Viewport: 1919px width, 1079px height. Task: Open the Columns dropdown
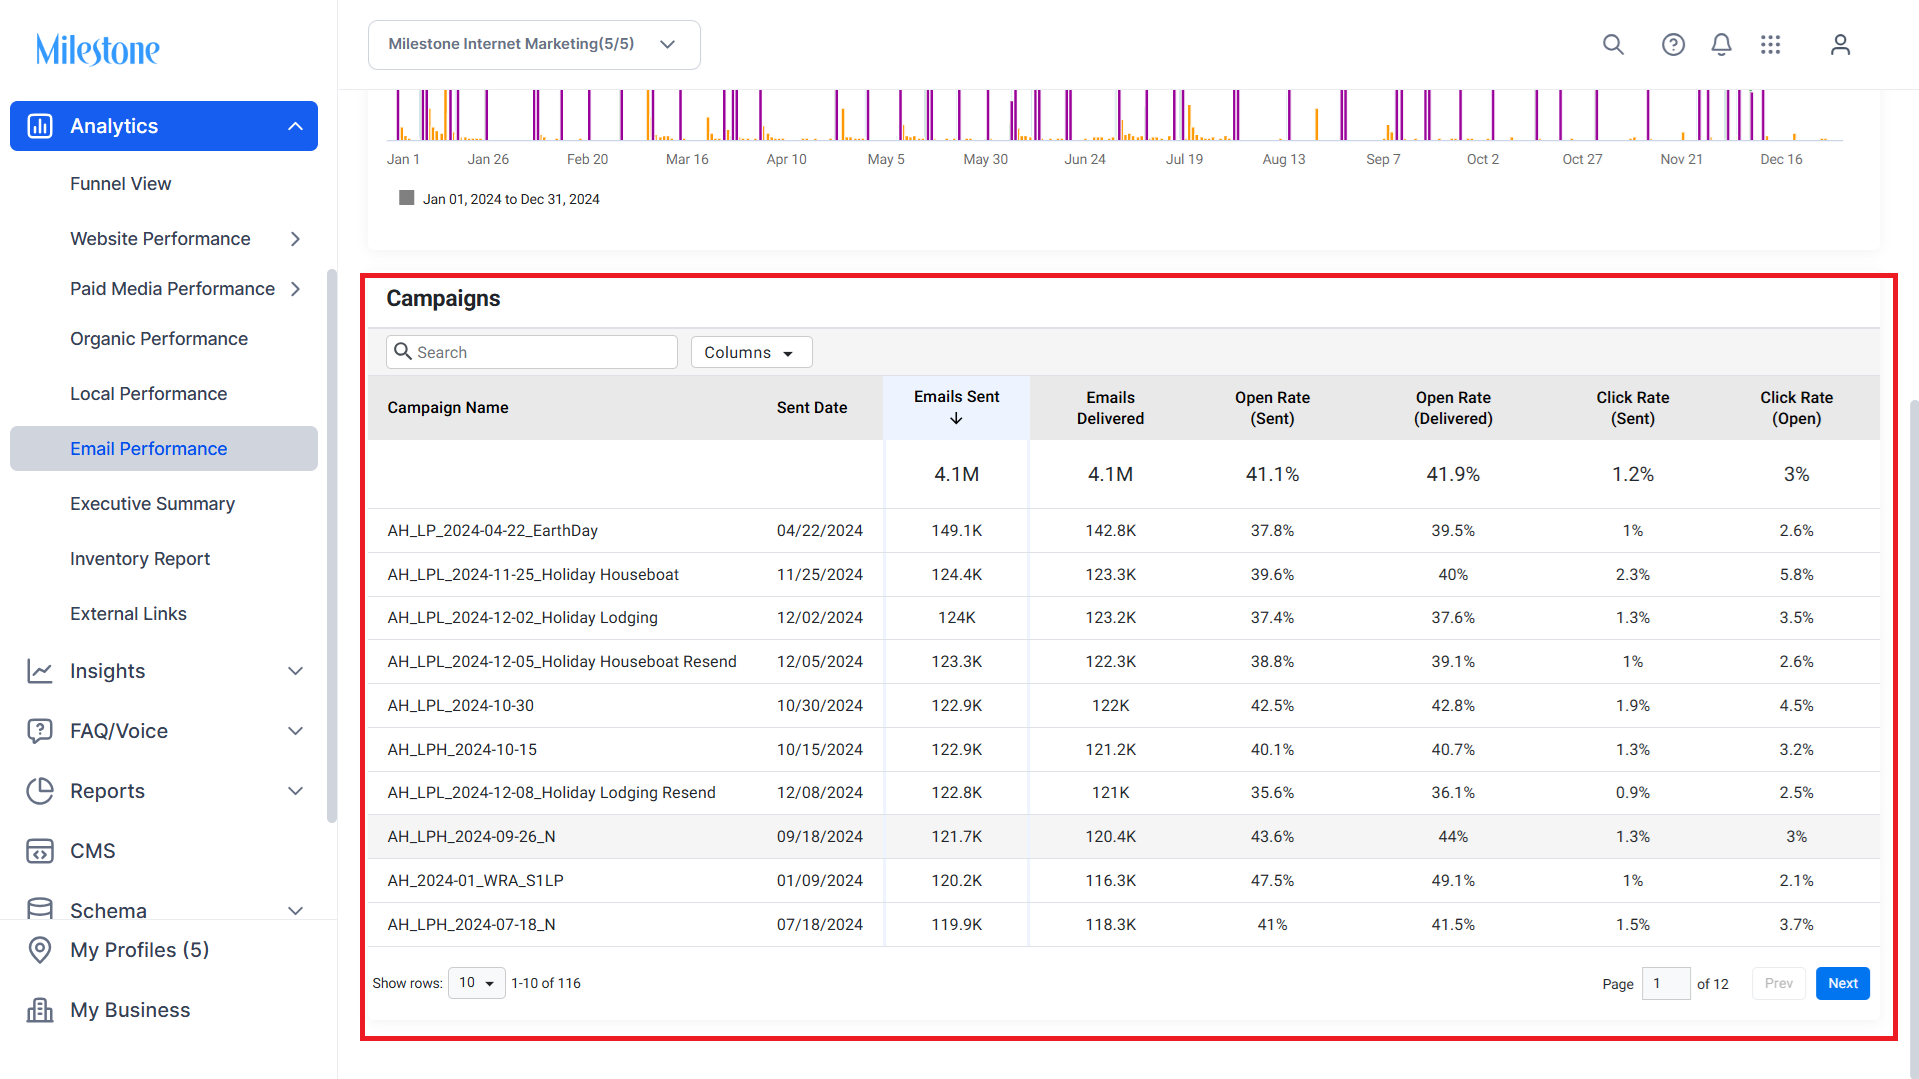[x=751, y=352]
